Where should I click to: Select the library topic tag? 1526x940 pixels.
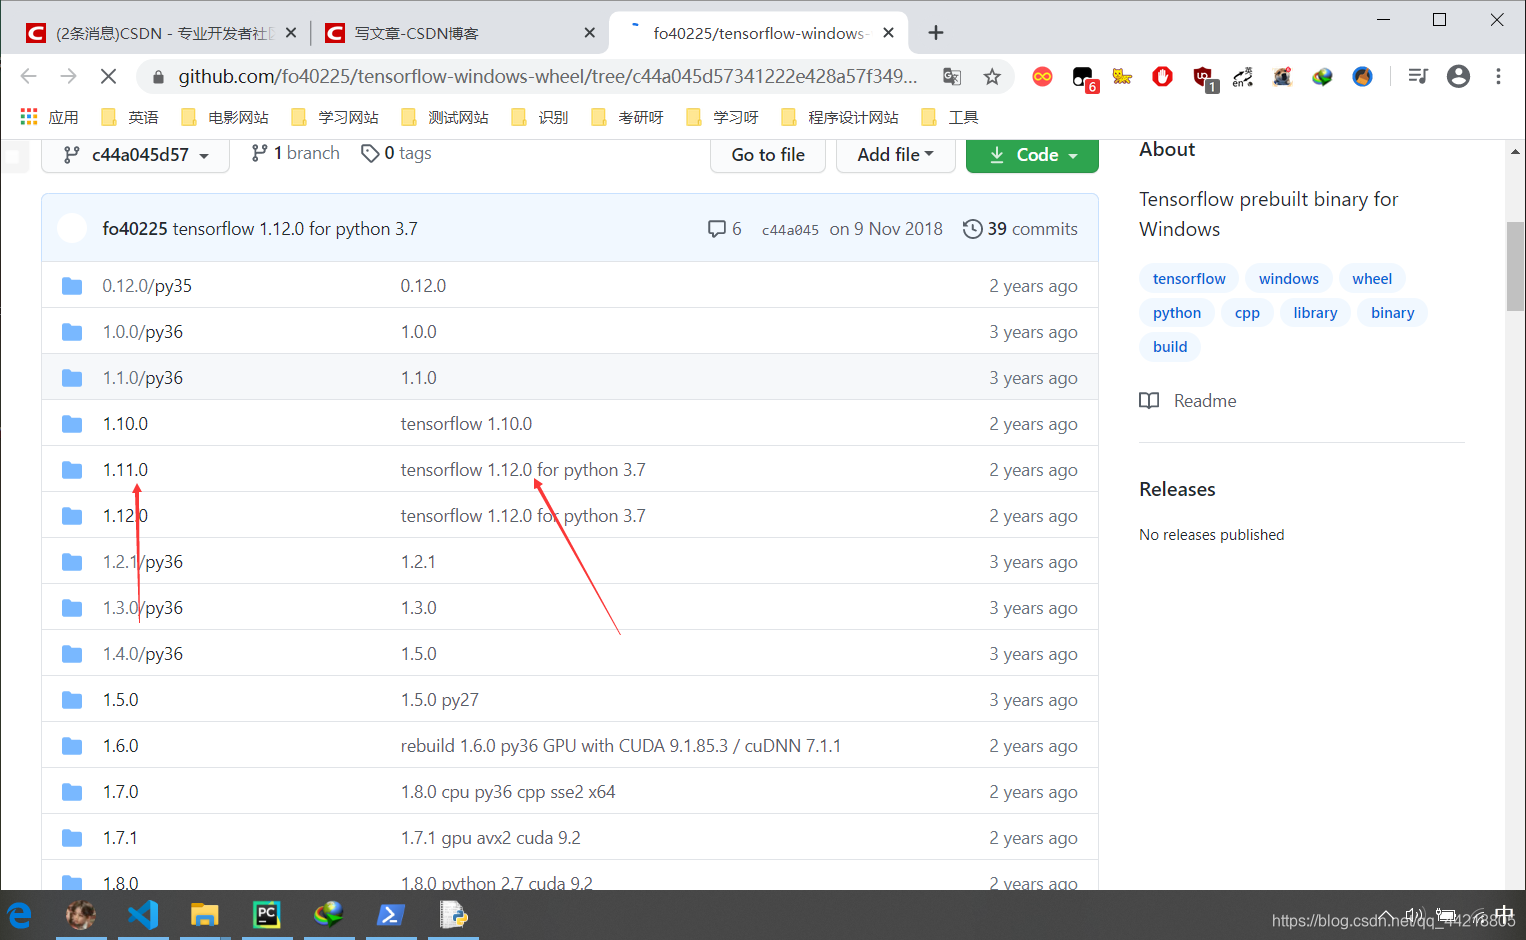point(1315,313)
